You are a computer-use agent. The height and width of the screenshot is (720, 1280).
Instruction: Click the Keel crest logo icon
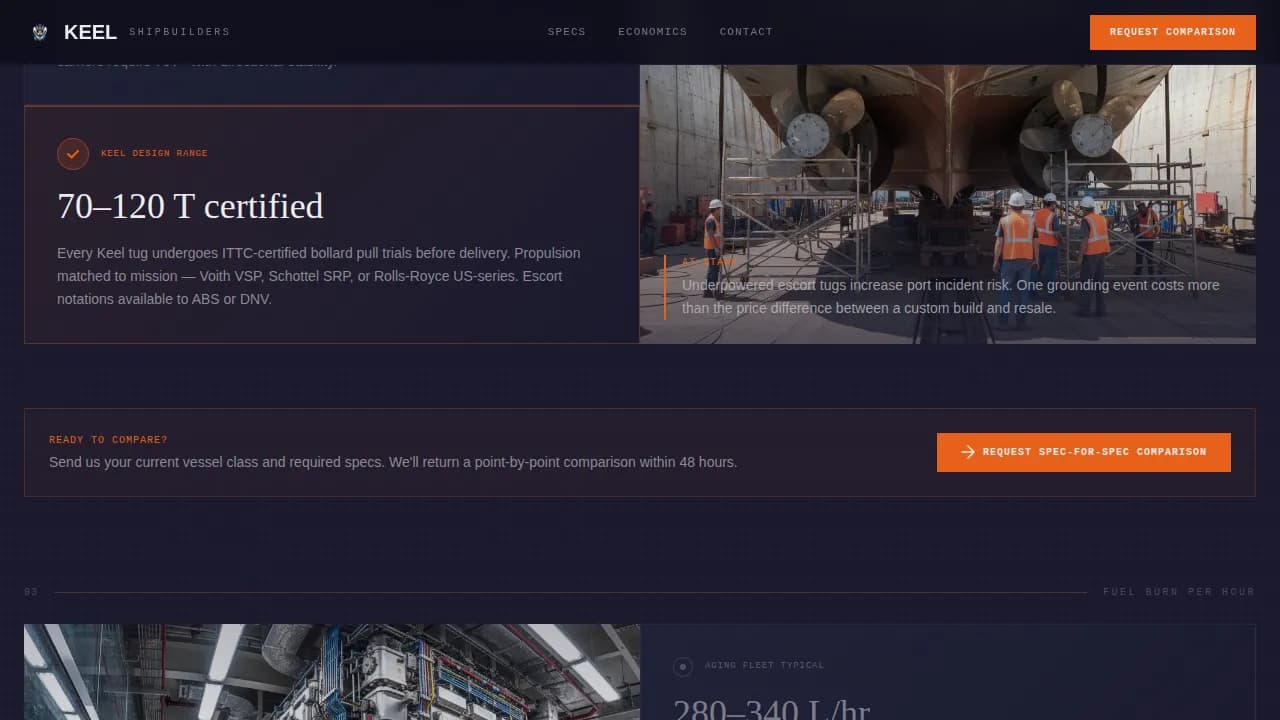pyautogui.click(x=40, y=32)
